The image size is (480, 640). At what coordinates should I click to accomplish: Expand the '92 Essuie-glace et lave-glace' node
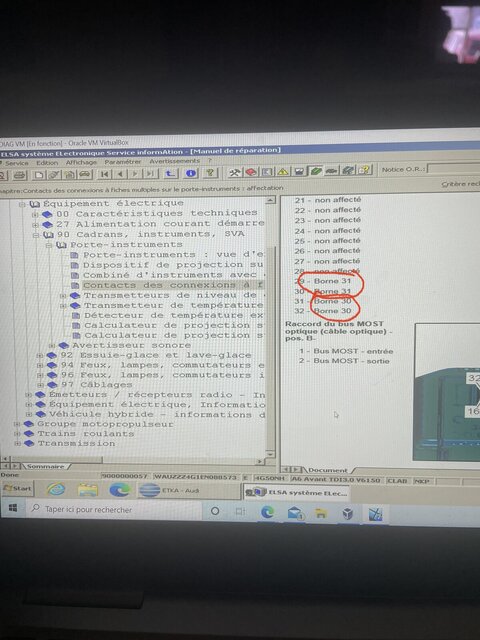(x=39, y=356)
